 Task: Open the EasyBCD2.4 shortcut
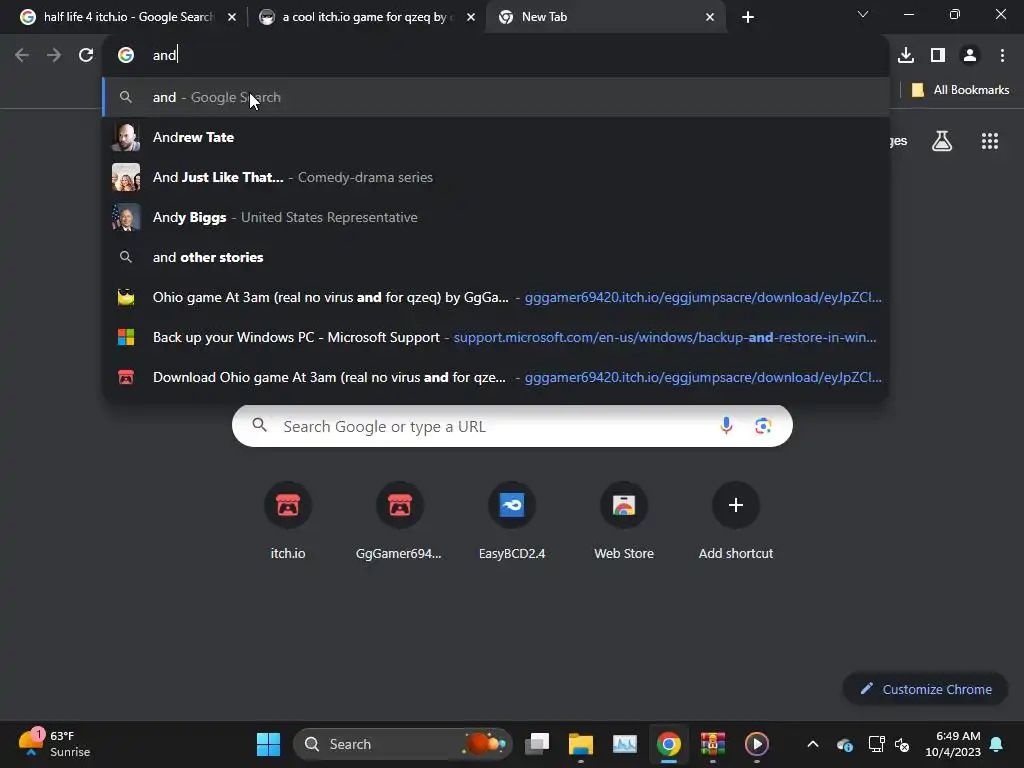coord(512,520)
